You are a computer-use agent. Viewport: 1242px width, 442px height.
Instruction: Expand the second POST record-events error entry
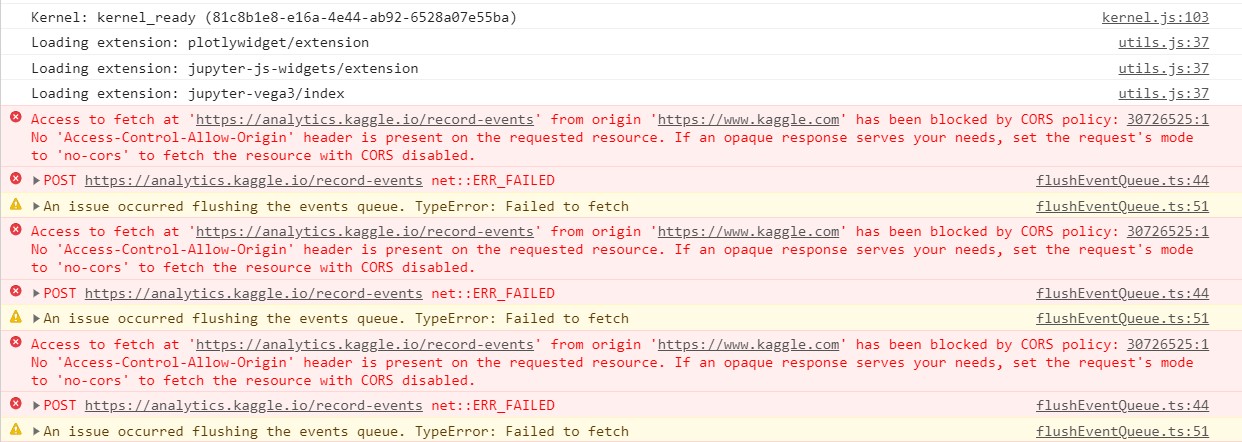(37, 294)
